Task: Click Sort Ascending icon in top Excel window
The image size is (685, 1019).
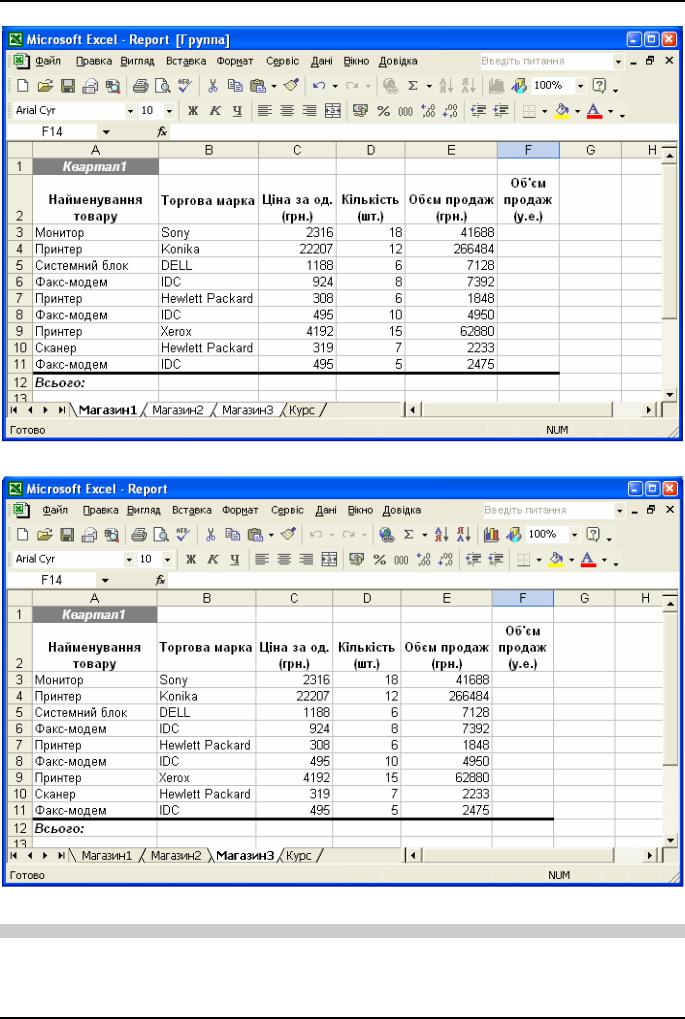Action: [446, 86]
